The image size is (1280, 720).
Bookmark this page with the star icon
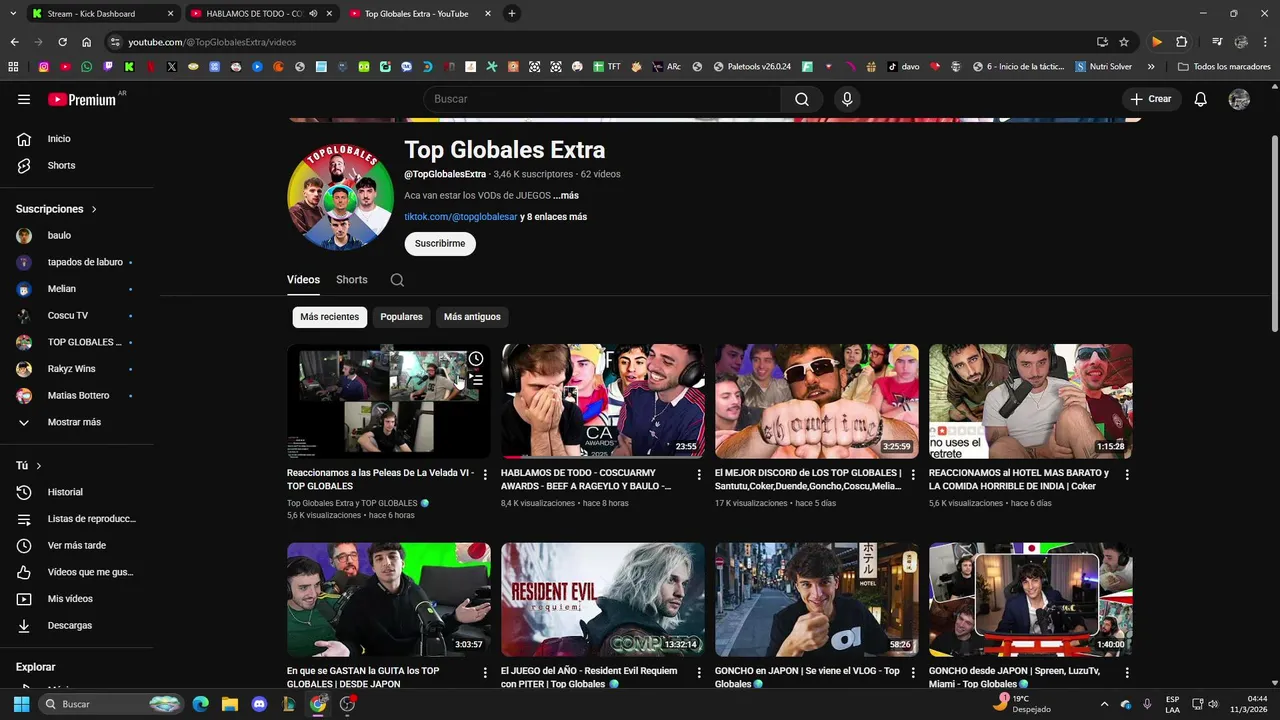[1124, 42]
